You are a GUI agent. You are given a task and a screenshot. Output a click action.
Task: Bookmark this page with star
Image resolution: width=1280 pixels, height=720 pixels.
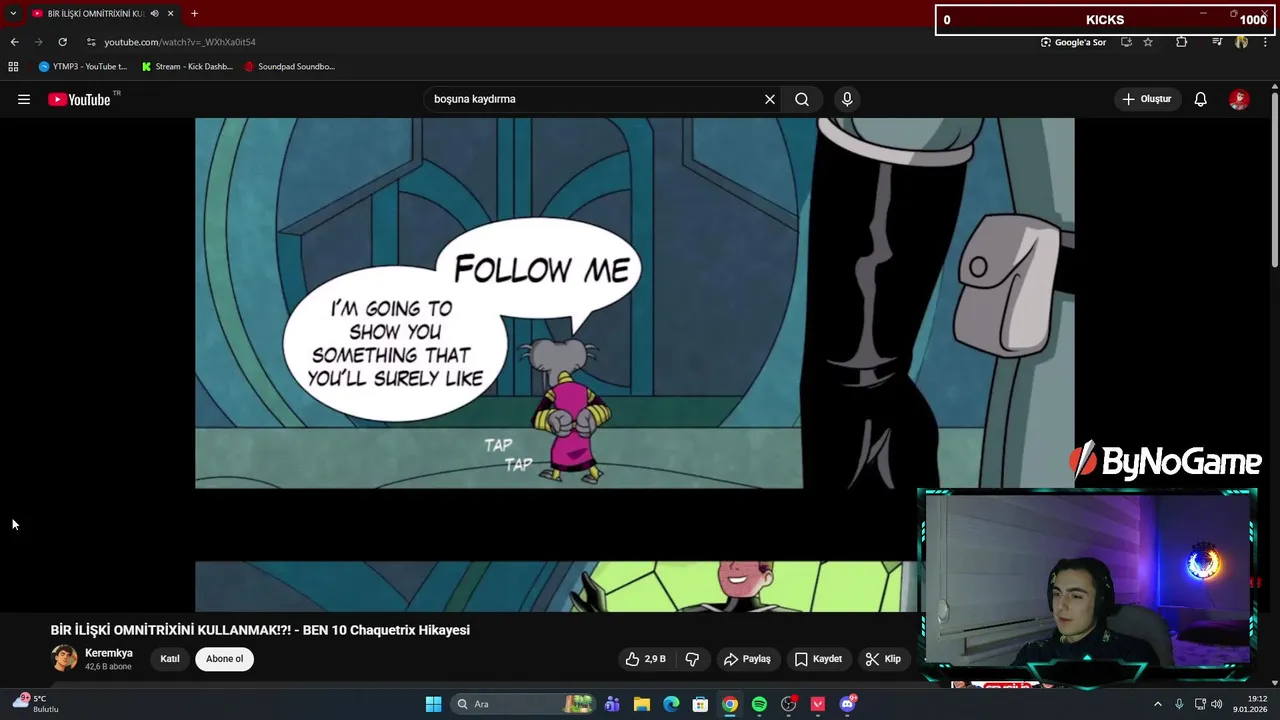tap(1148, 42)
